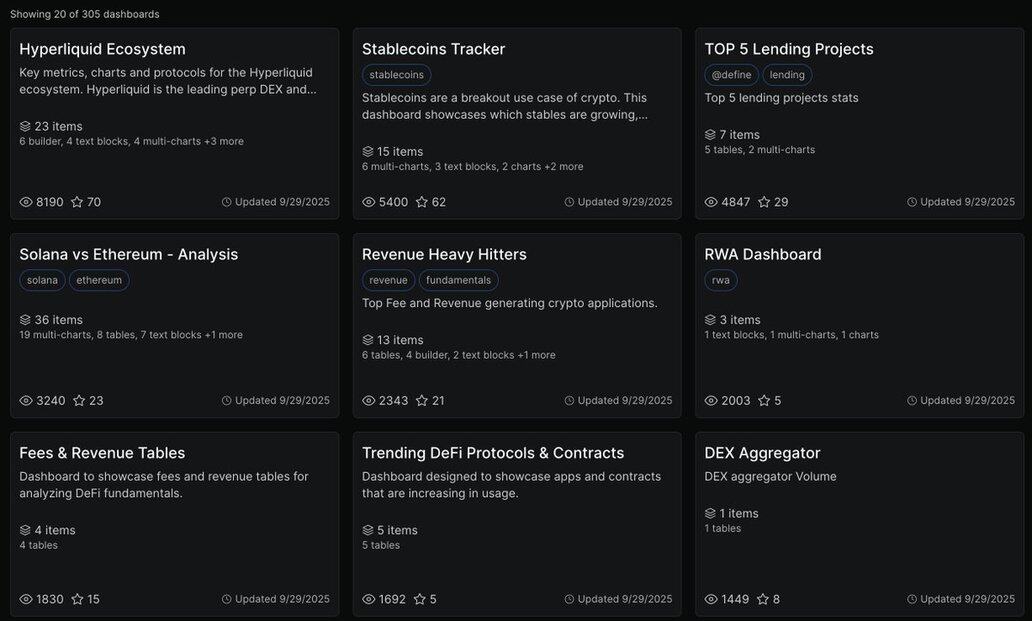Click the layers icon on Trending DeFi Protocols card
This screenshot has height=621, width=1032.
pos(368,531)
